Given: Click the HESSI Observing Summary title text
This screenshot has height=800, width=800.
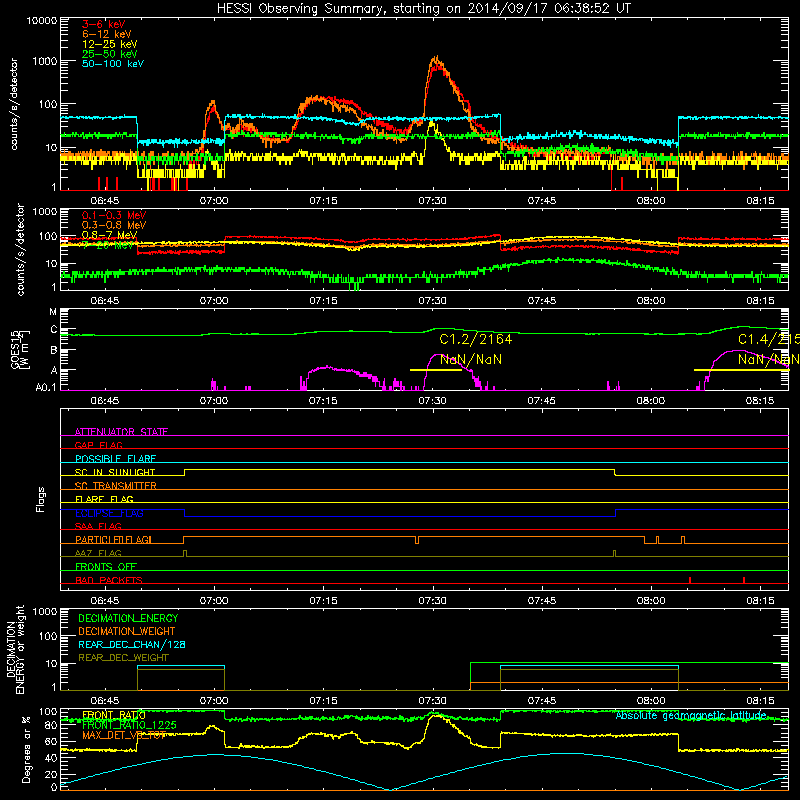Looking at the screenshot, I should pyautogui.click(x=423, y=9).
